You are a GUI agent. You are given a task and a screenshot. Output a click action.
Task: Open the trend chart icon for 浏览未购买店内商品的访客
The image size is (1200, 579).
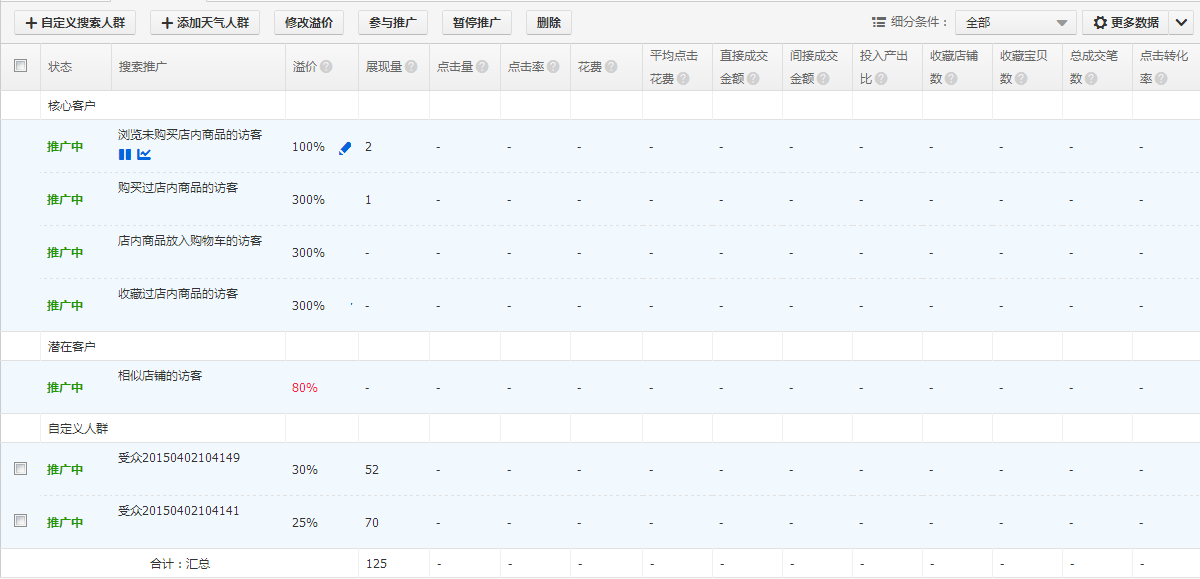point(144,154)
